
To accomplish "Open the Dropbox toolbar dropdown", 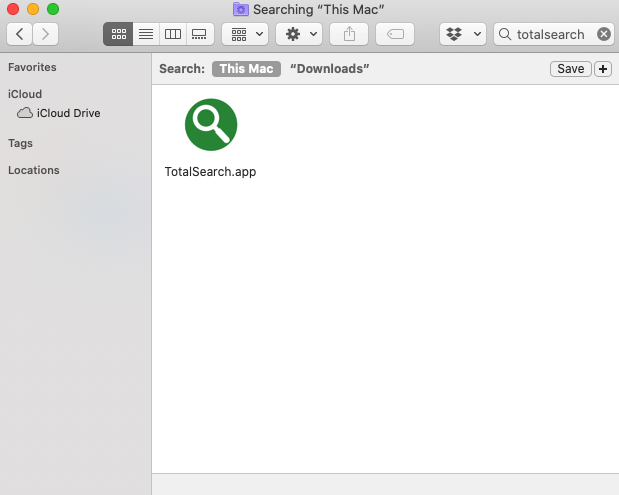I will 463,34.
